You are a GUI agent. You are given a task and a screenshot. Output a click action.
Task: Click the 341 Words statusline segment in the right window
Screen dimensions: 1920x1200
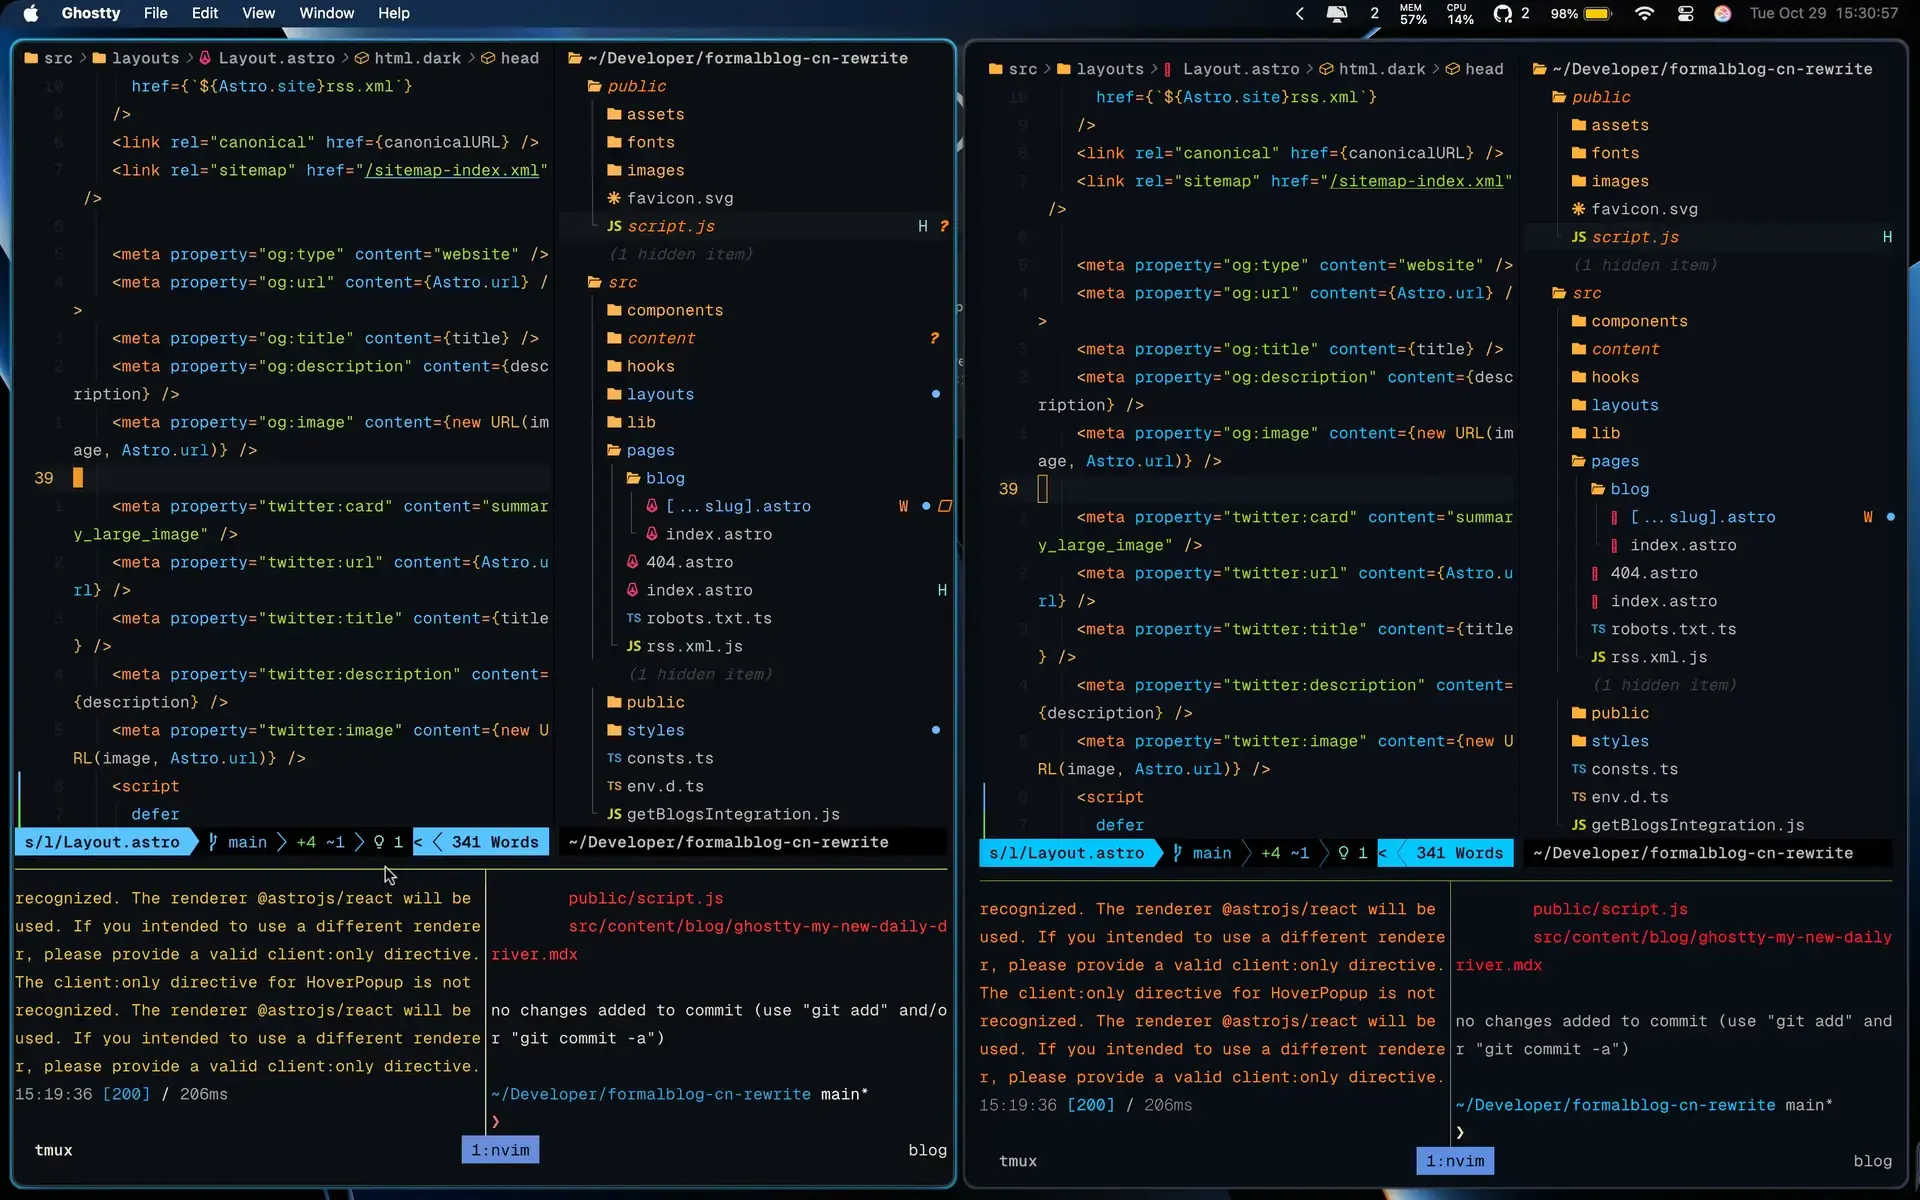(x=1459, y=853)
